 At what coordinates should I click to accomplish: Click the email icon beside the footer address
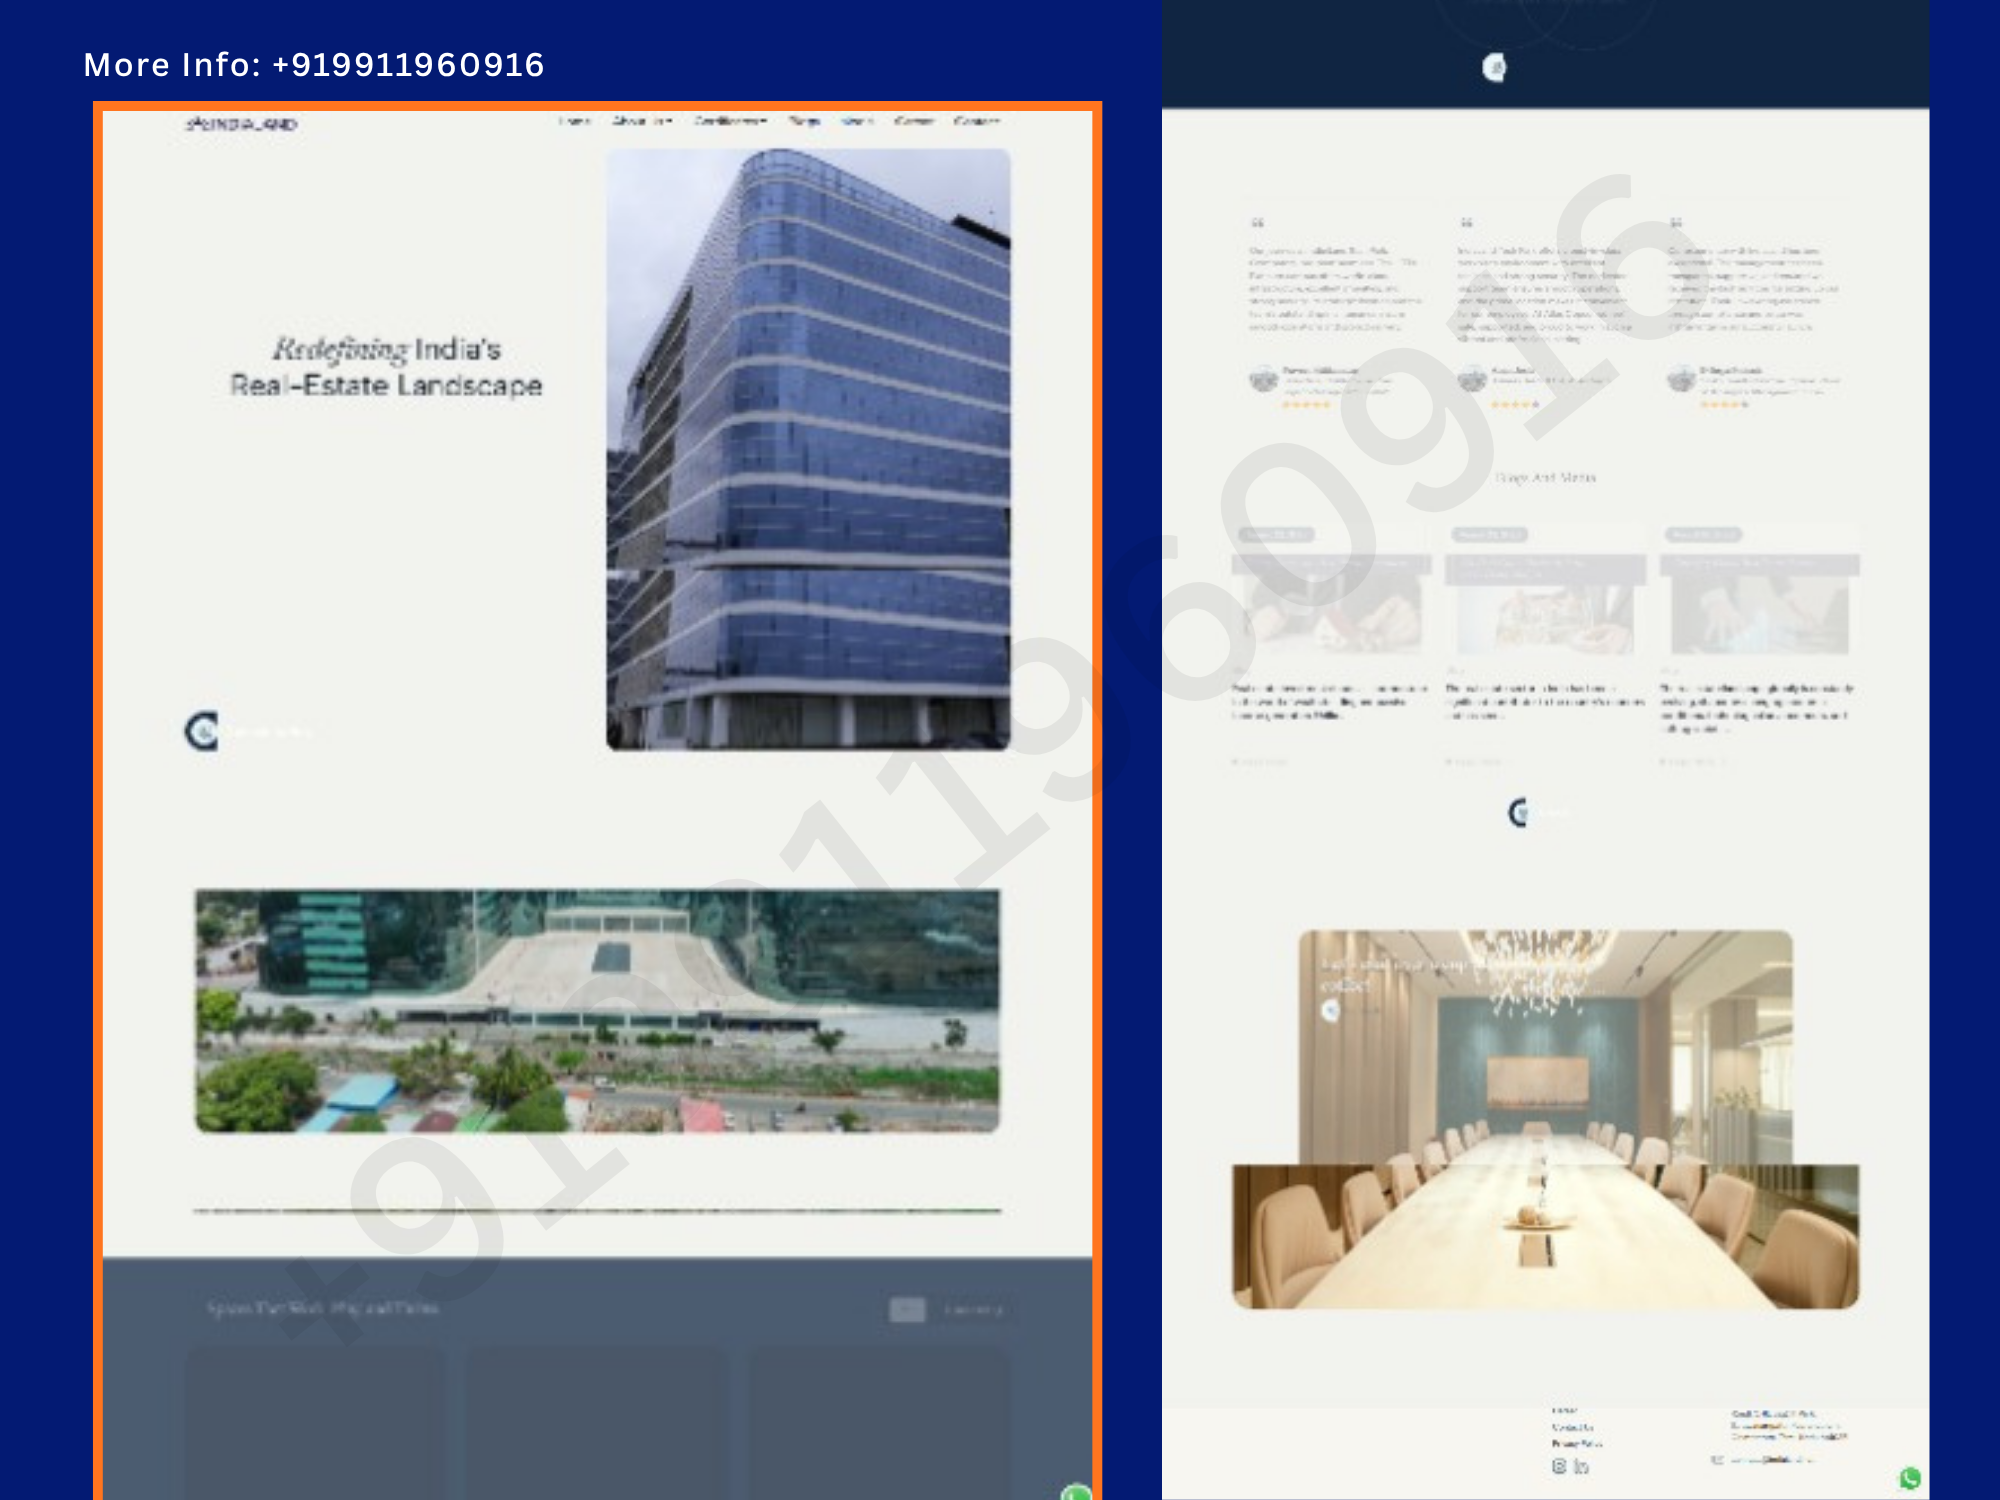tap(1717, 1460)
